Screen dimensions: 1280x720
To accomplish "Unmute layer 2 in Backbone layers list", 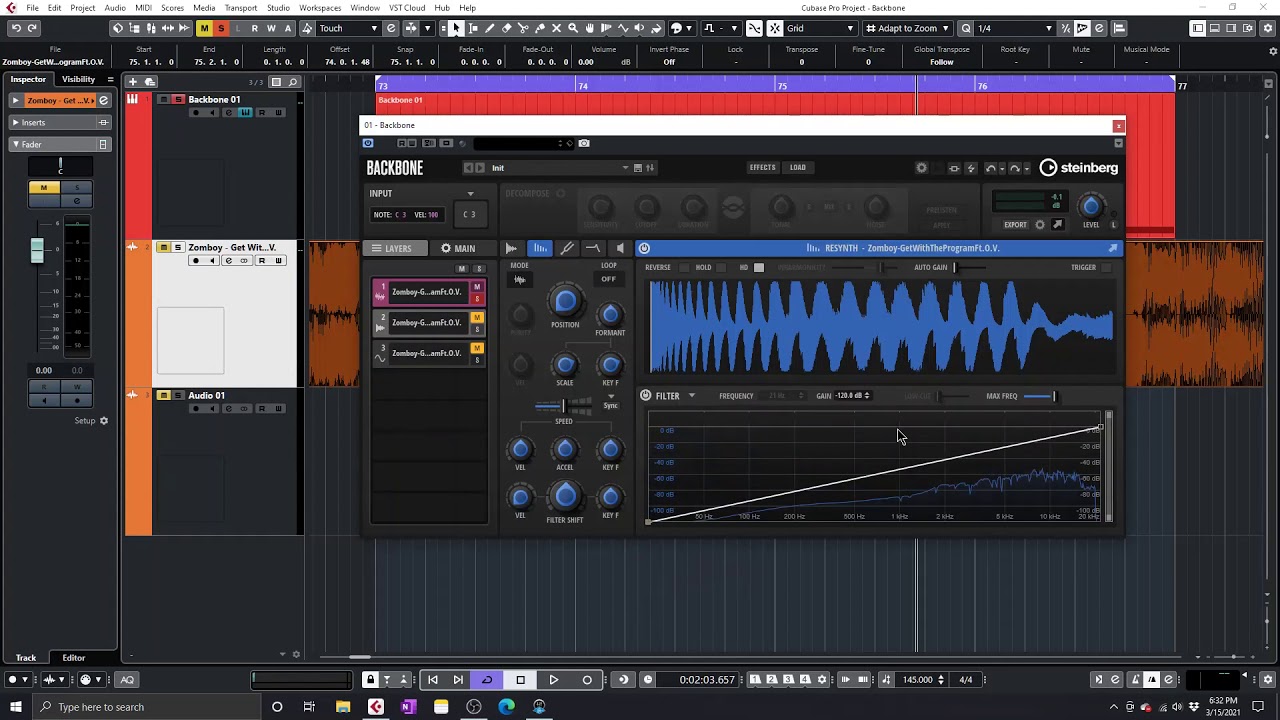I will click(477, 318).
